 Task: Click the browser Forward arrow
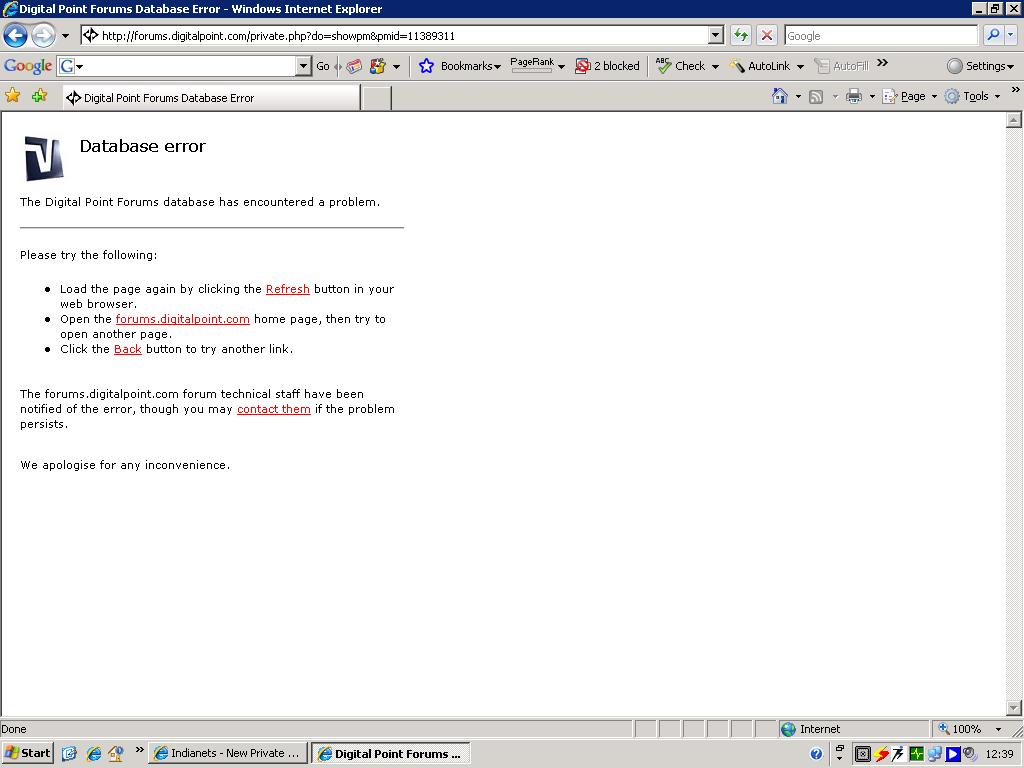click(43, 35)
